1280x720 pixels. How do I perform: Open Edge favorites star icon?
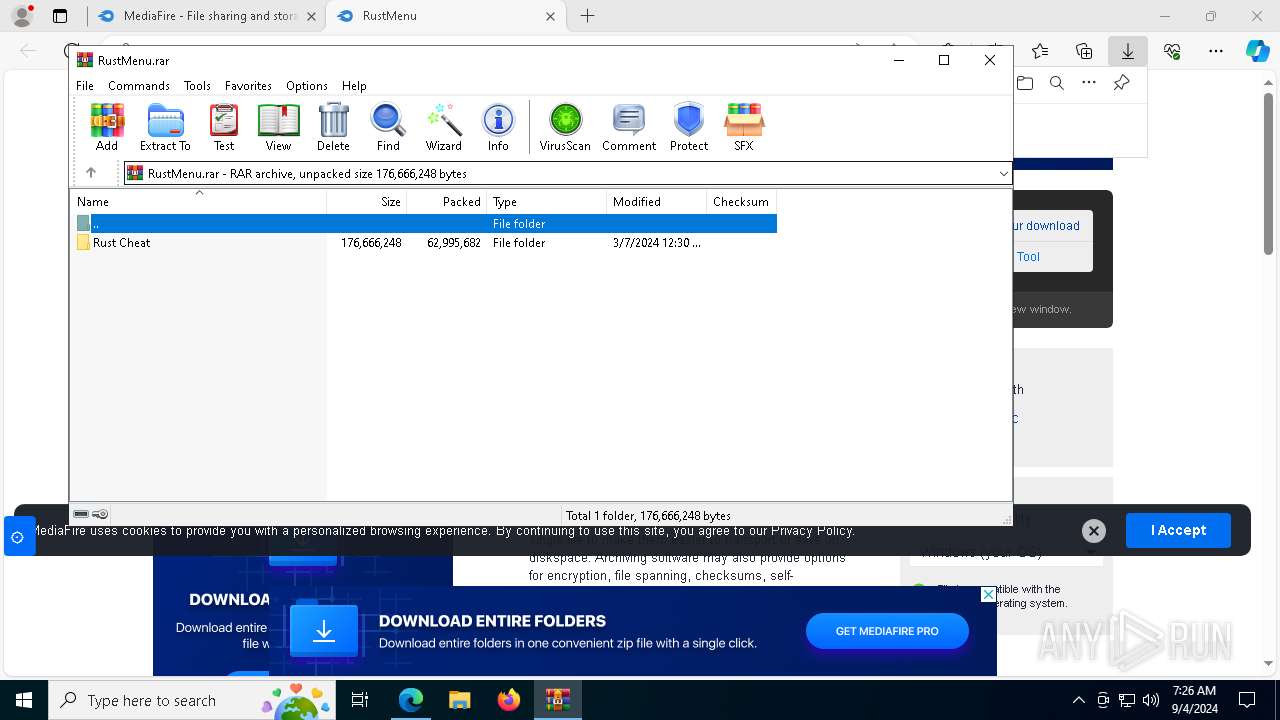pyautogui.click(x=1040, y=51)
